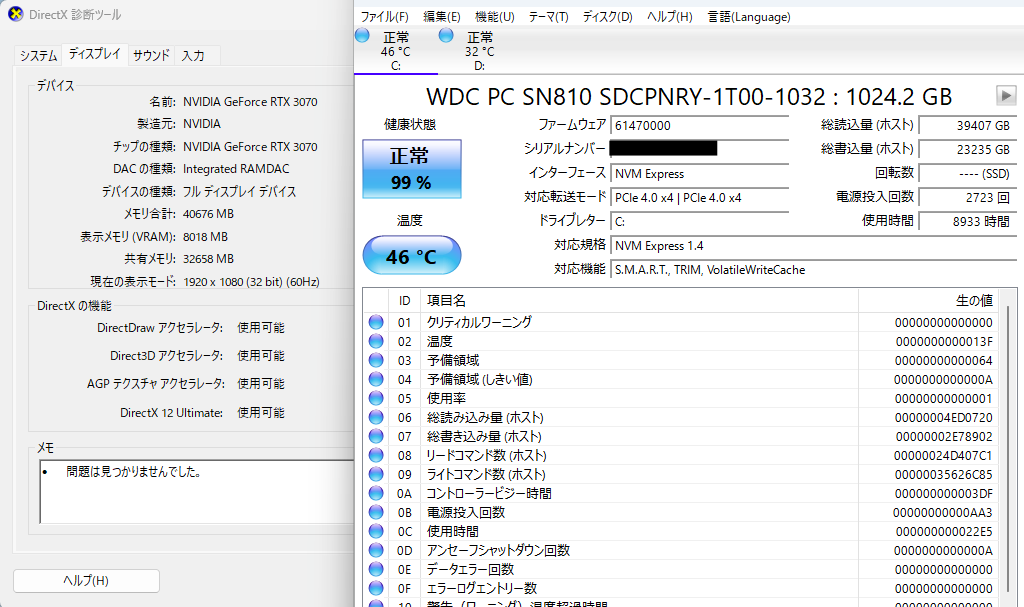Click the 電源投入回数 value 2723 回
Screen dimensions: 1024x607
(x=967, y=197)
